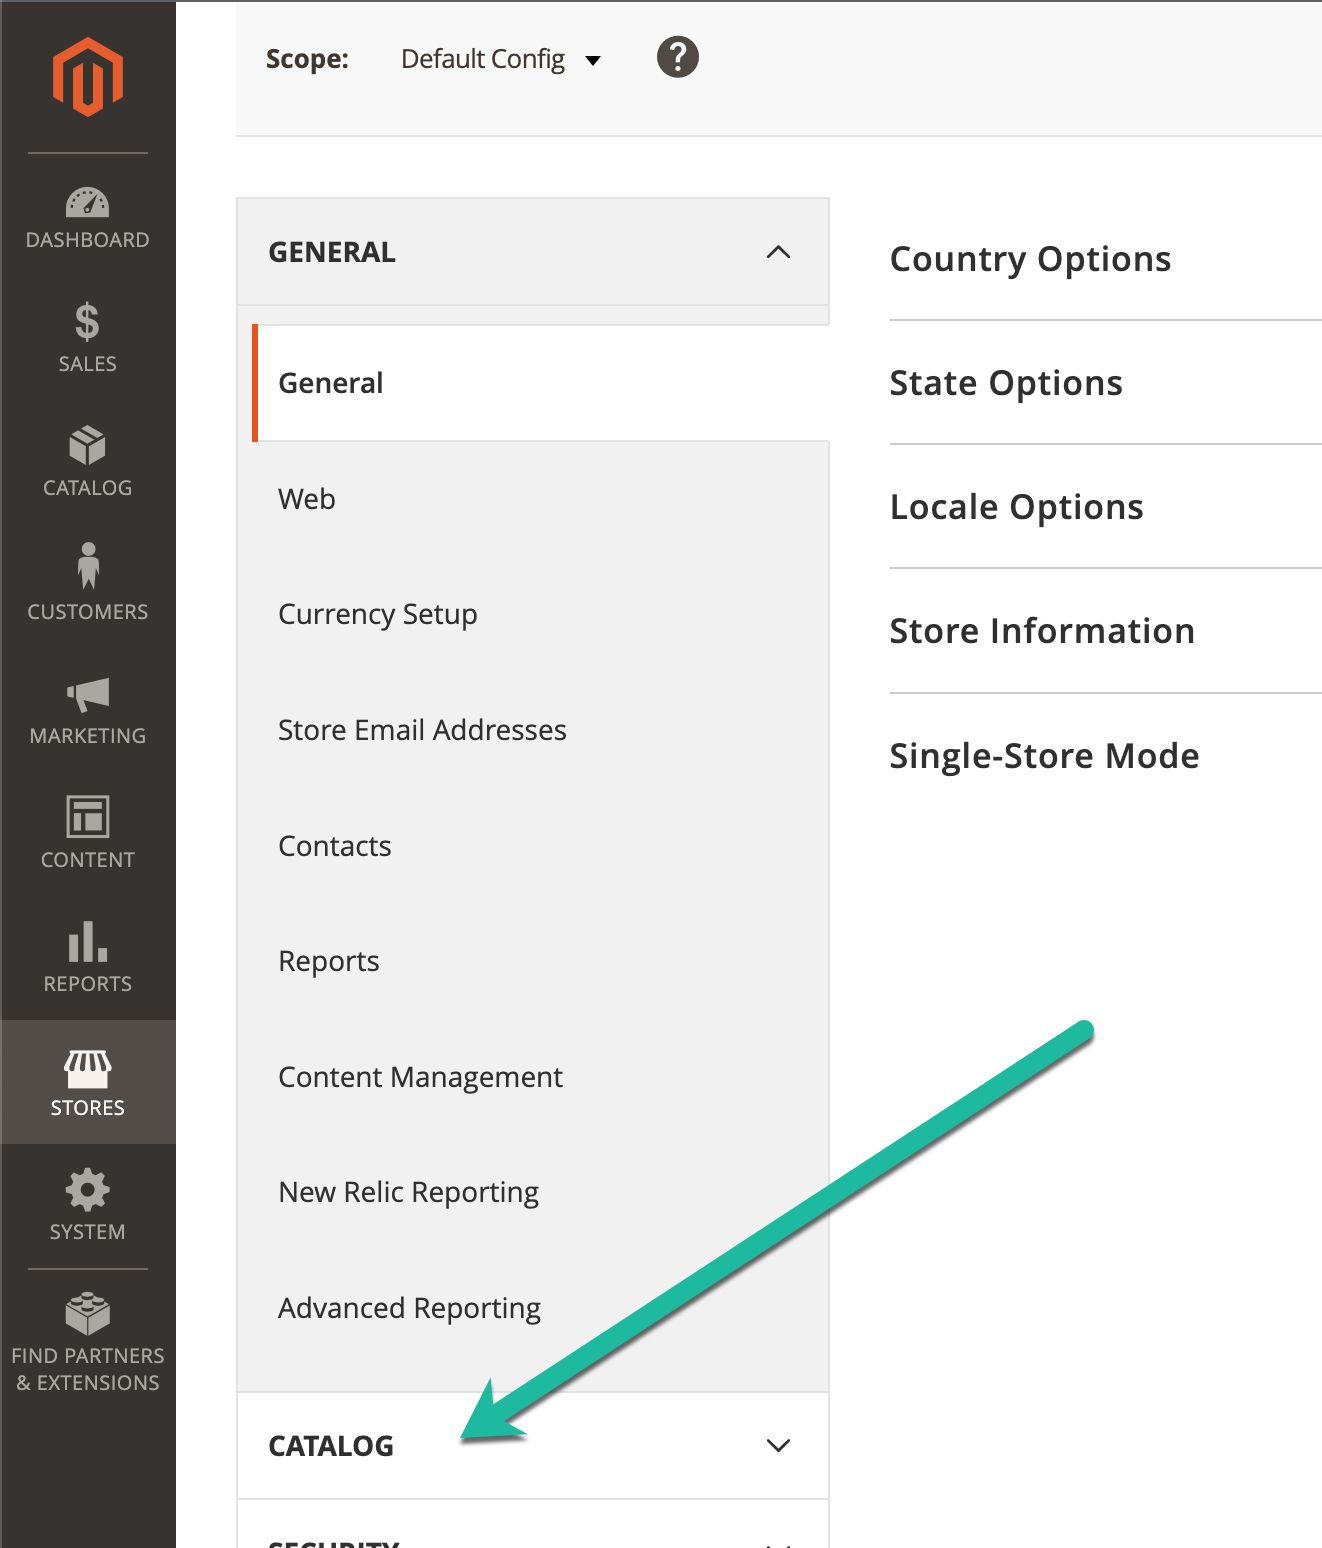Select the Sales sidebar icon
This screenshot has width=1322, height=1548.
(88, 338)
